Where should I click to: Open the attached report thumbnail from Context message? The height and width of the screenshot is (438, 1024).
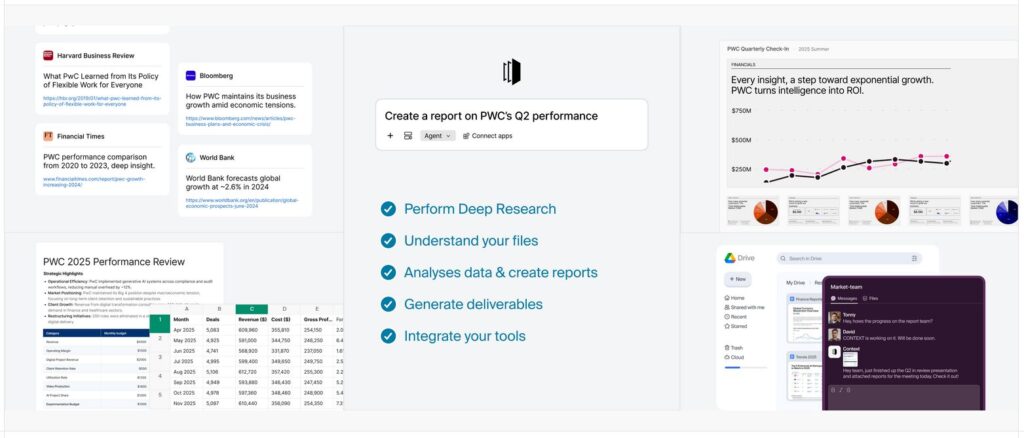coord(850,359)
